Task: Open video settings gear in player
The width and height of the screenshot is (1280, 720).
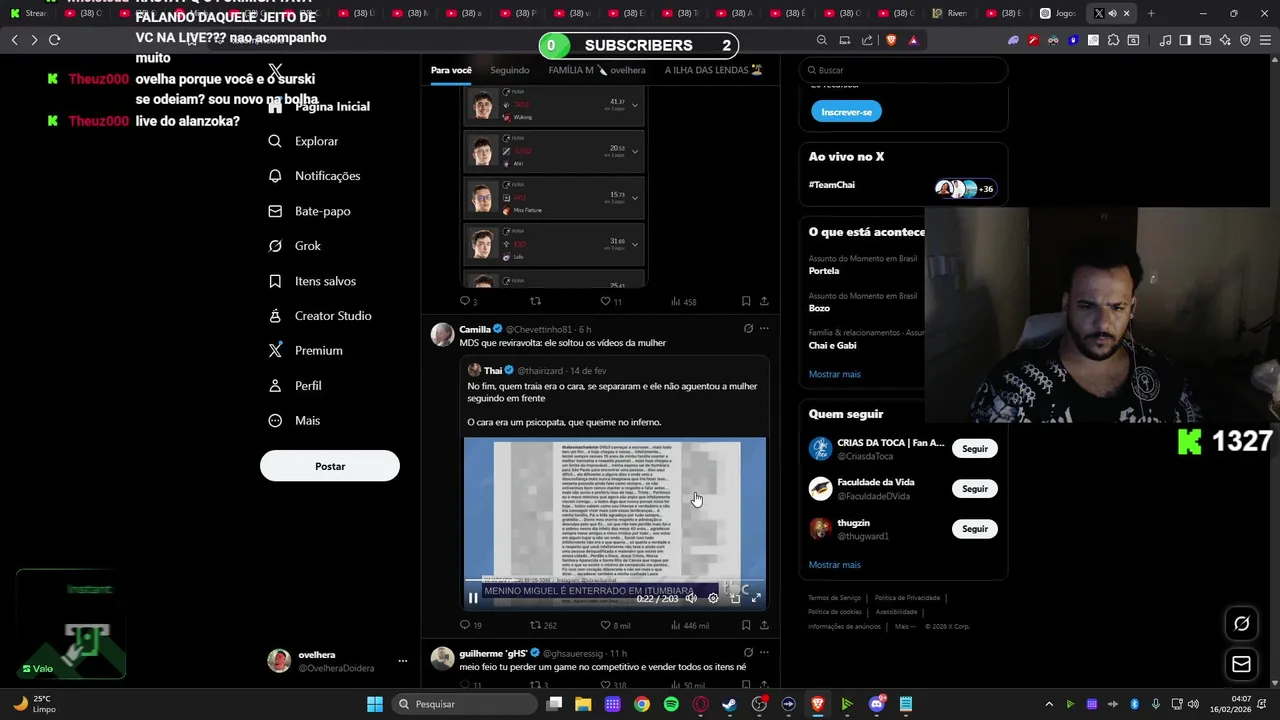Action: coord(713,598)
